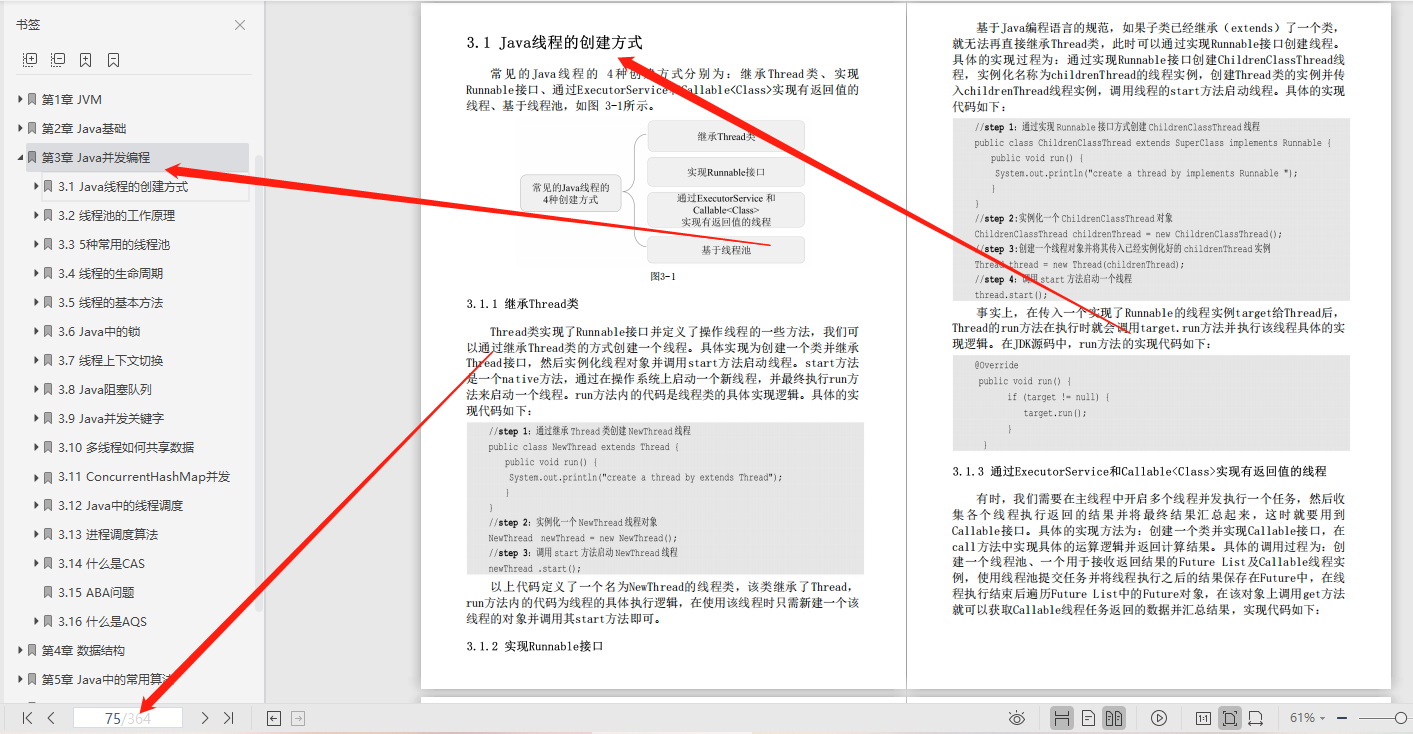Open 3.11 ConcurrentHashMap并发 bookmark
Viewport: 1413px width, 734px height.
click(144, 477)
